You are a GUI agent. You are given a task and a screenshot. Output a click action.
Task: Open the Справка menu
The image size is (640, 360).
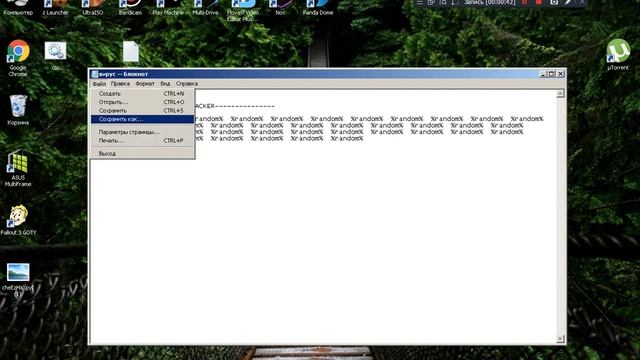coord(187,84)
